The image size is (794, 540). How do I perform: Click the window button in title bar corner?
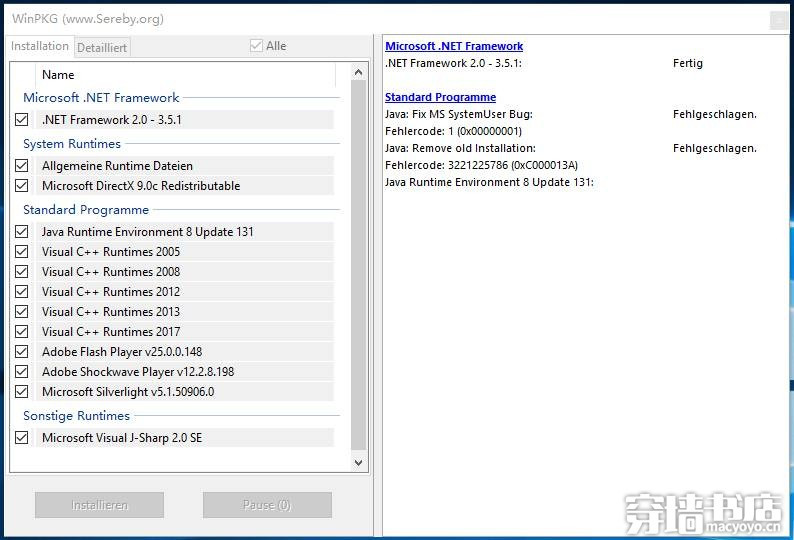778,20
